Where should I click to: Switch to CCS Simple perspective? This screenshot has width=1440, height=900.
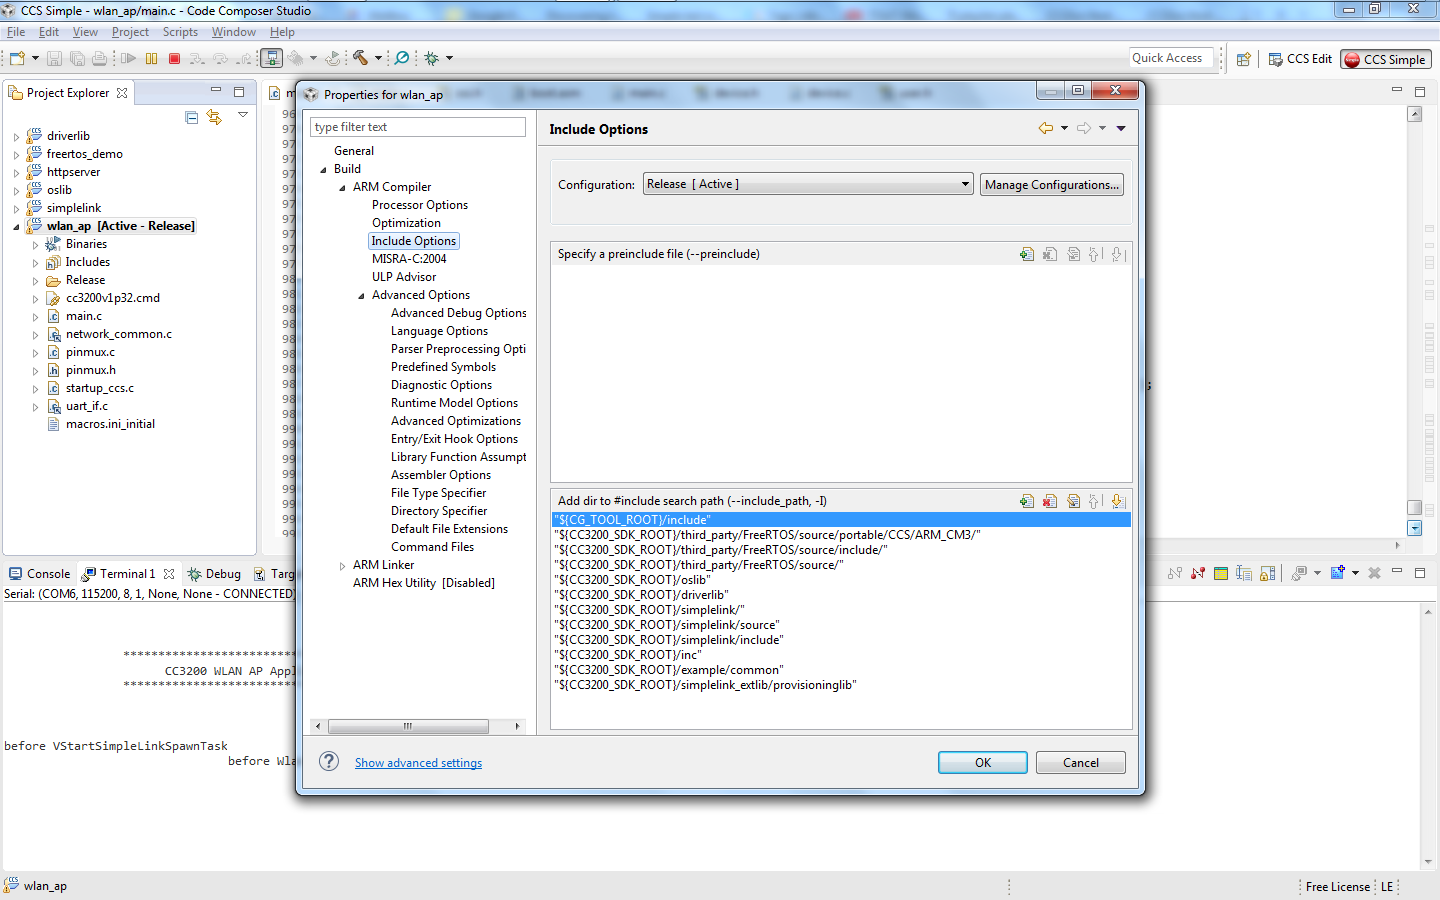(1386, 60)
